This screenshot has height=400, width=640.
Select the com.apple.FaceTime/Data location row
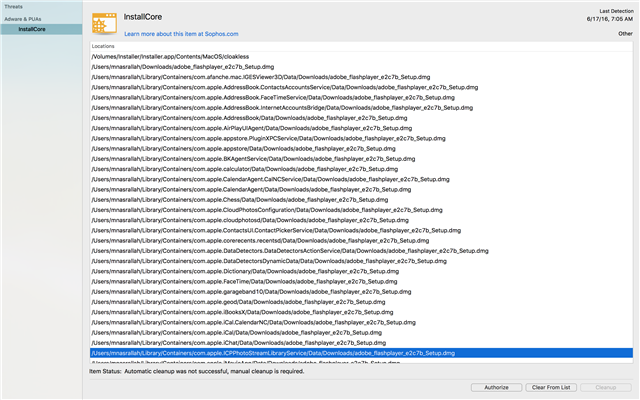361,281
